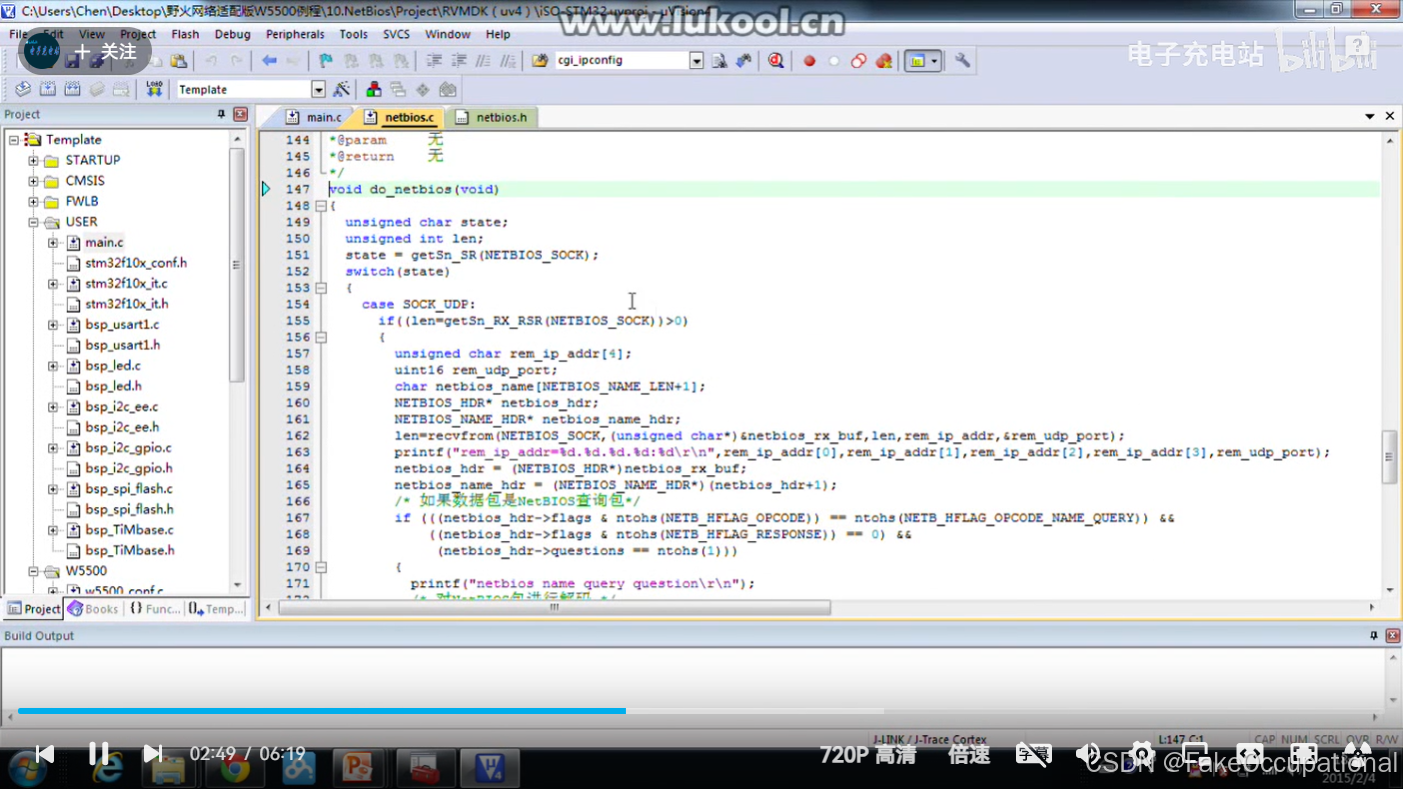This screenshot has width=1403, height=789.
Task: Rebuild all target files with the toolbar icon
Action: (x=72, y=89)
